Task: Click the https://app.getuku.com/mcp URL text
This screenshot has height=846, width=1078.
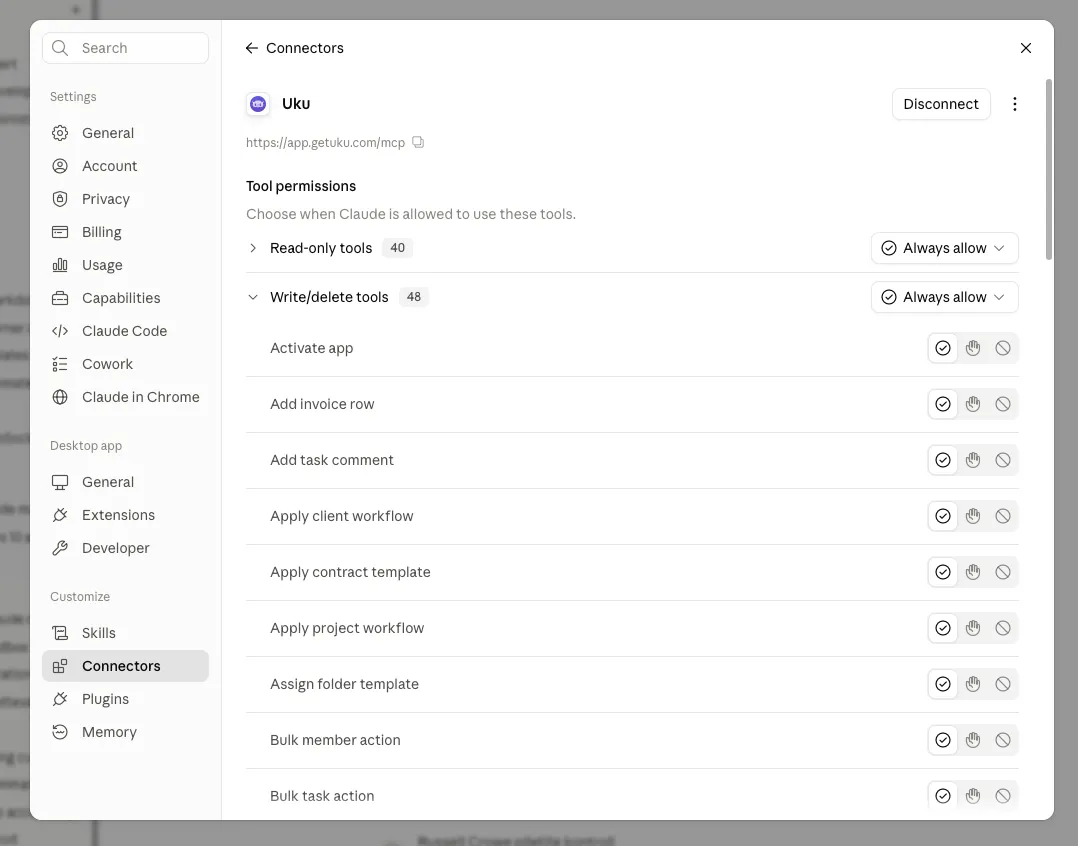Action: coord(325,142)
